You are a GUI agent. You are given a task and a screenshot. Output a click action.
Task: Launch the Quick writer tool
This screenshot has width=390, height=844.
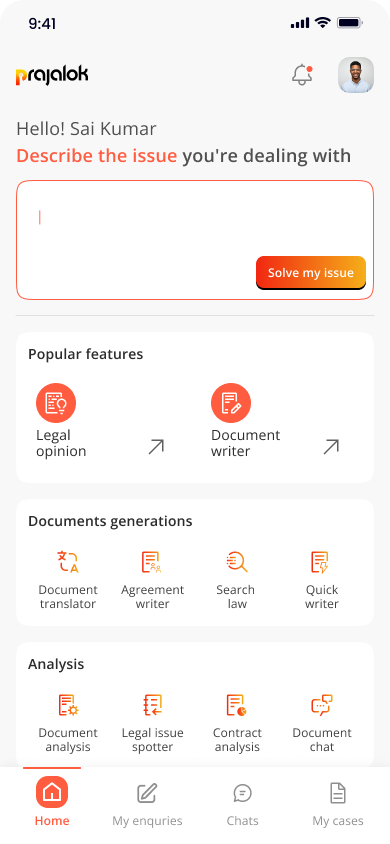(322, 580)
